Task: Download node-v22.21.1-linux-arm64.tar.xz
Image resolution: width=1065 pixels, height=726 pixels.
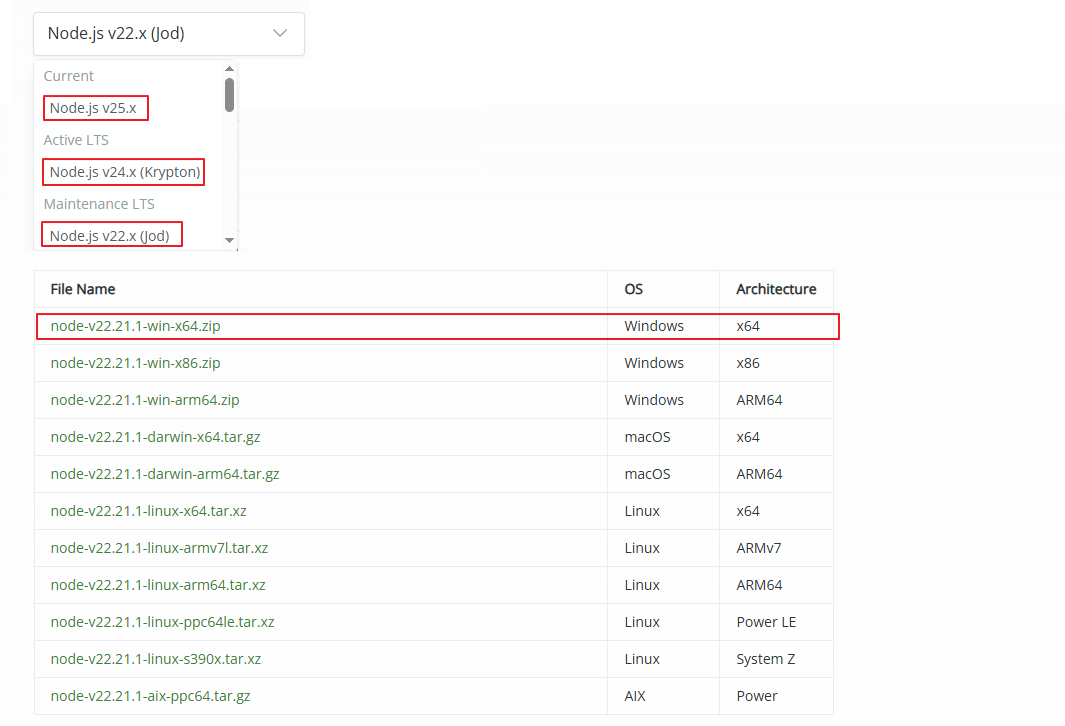Action: (158, 585)
